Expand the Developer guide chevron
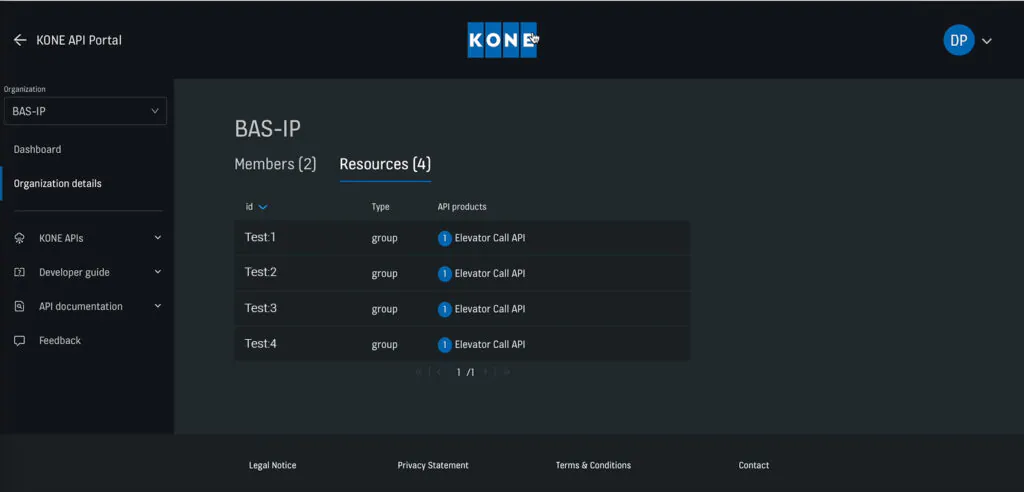This screenshot has width=1024, height=492. 158,272
